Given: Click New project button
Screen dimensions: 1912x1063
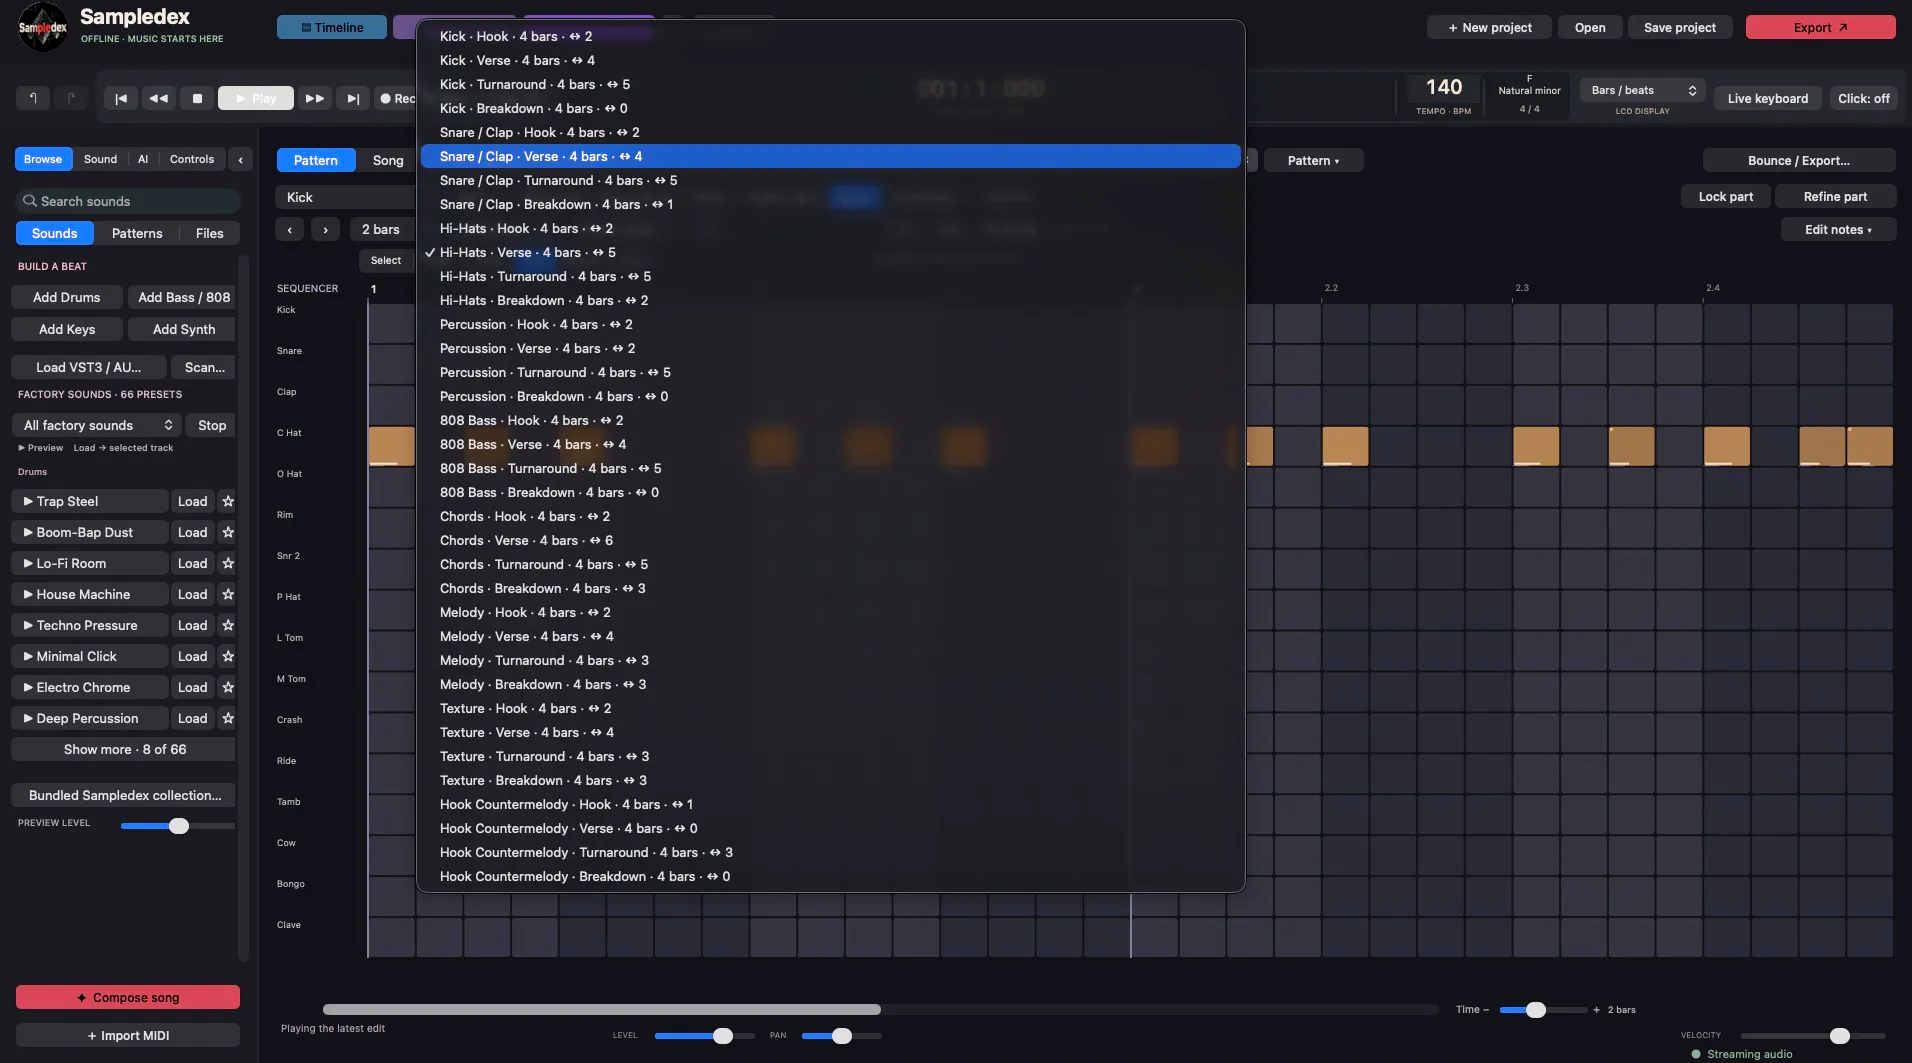Looking at the screenshot, I should 1489,27.
